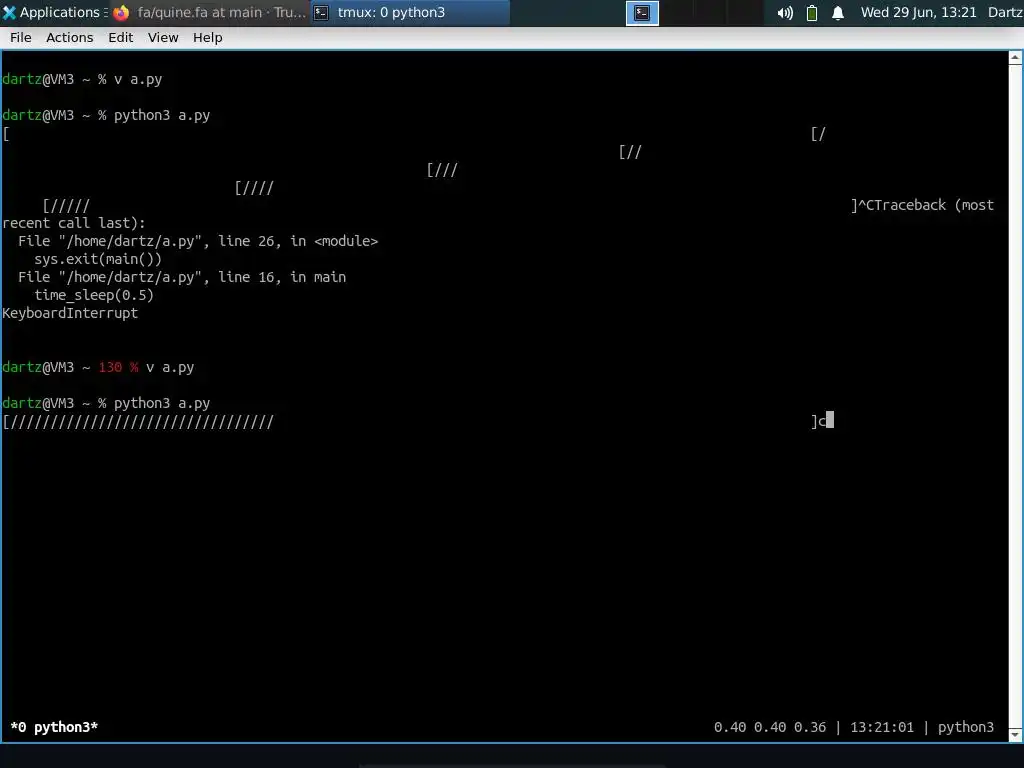
Task: Open the Help menu
Action: [207, 37]
